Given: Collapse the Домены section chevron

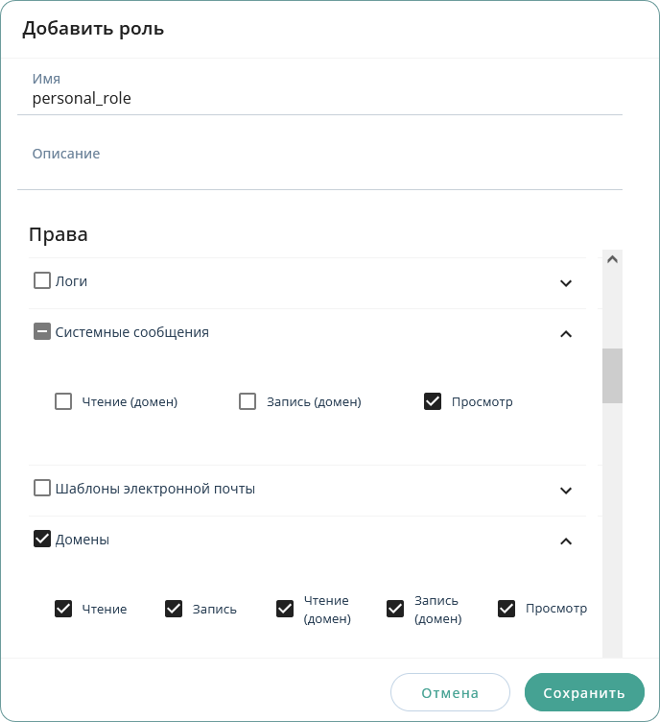Looking at the screenshot, I should (566, 541).
